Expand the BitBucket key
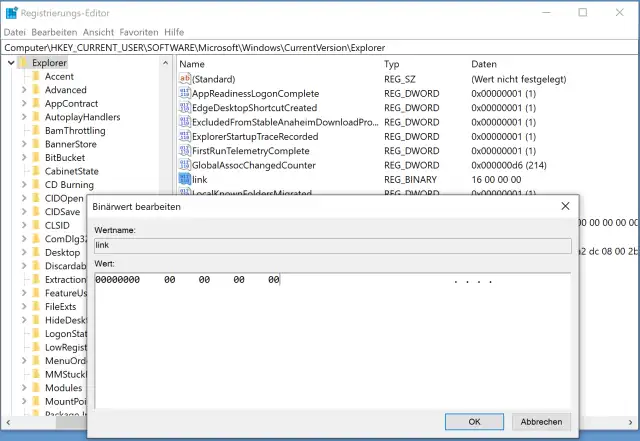Viewport: 640px width, 441px height. click(24, 157)
